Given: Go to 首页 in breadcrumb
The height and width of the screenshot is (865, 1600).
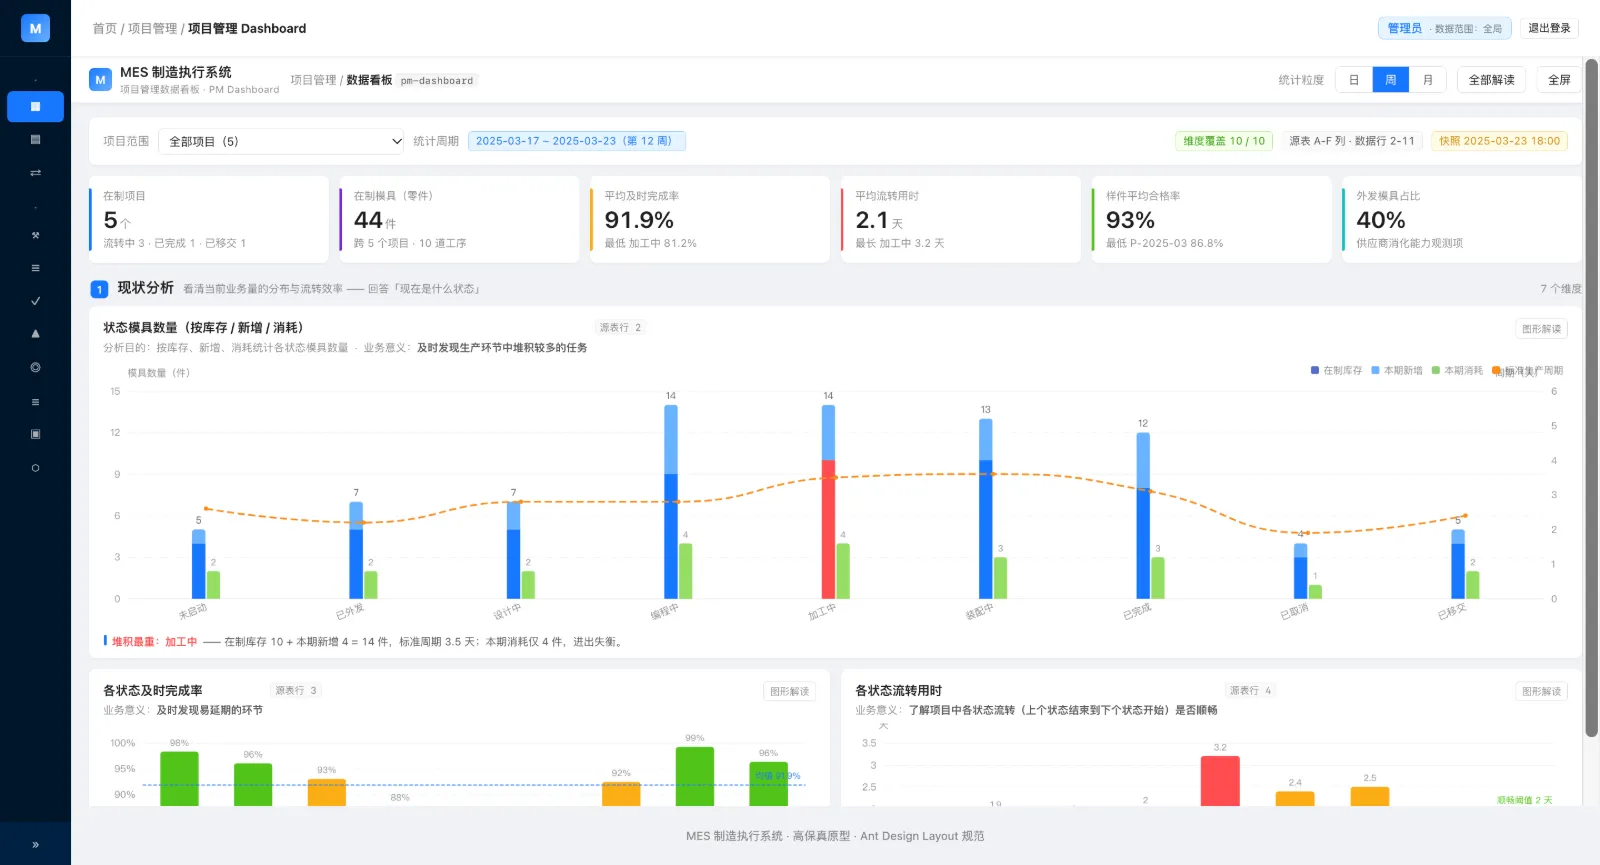Looking at the screenshot, I should [104, 29].
